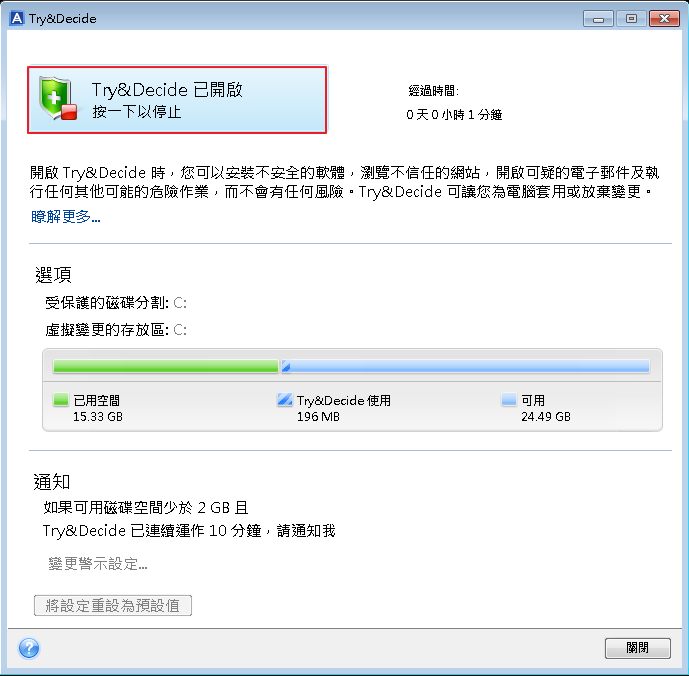Click the 關閉 button
The image size is (689, 676).
click(x=638, y=648)
